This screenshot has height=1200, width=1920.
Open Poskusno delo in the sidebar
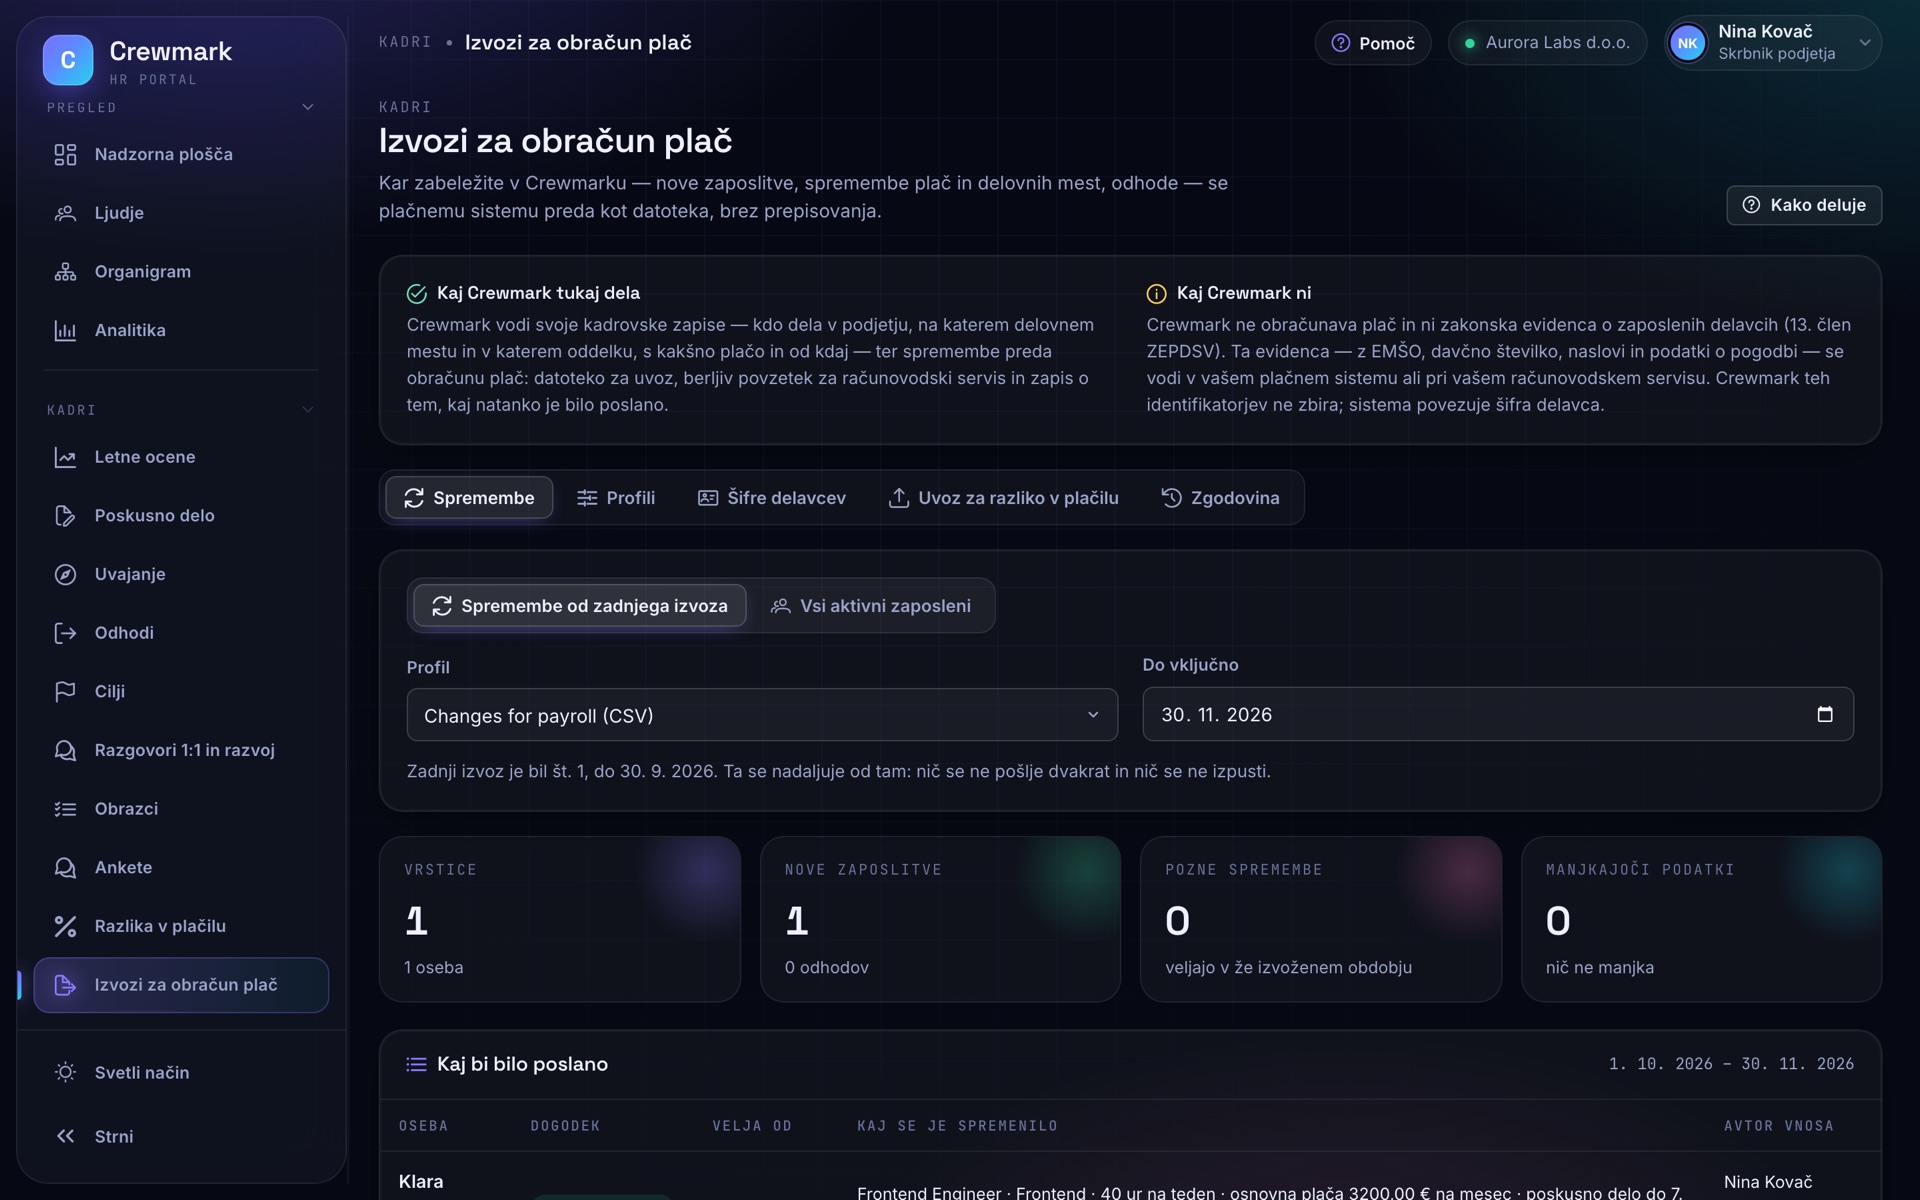181,516
